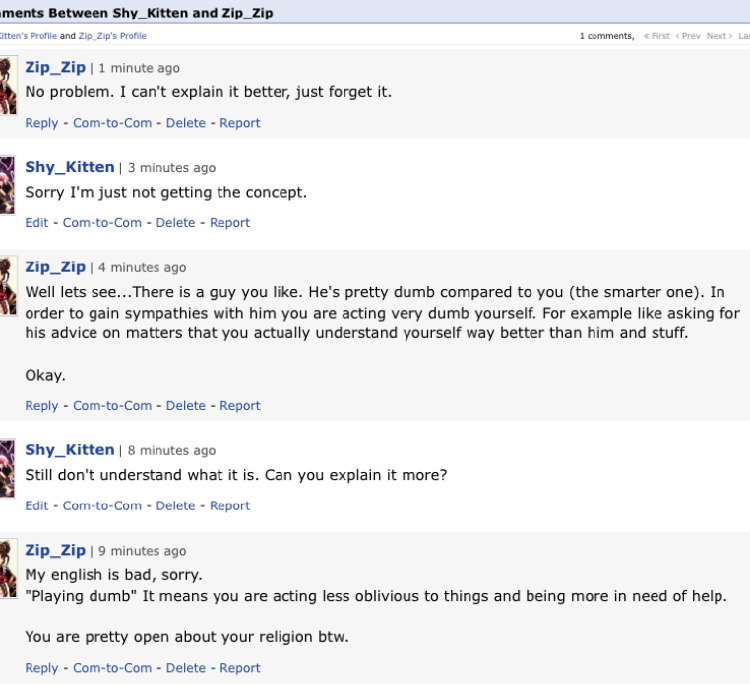Image resolution: width=750 pixels, height=684 pixels.
Task: Delete the 'No problem' comment from Zip_Zip
Action: [185, 123]
